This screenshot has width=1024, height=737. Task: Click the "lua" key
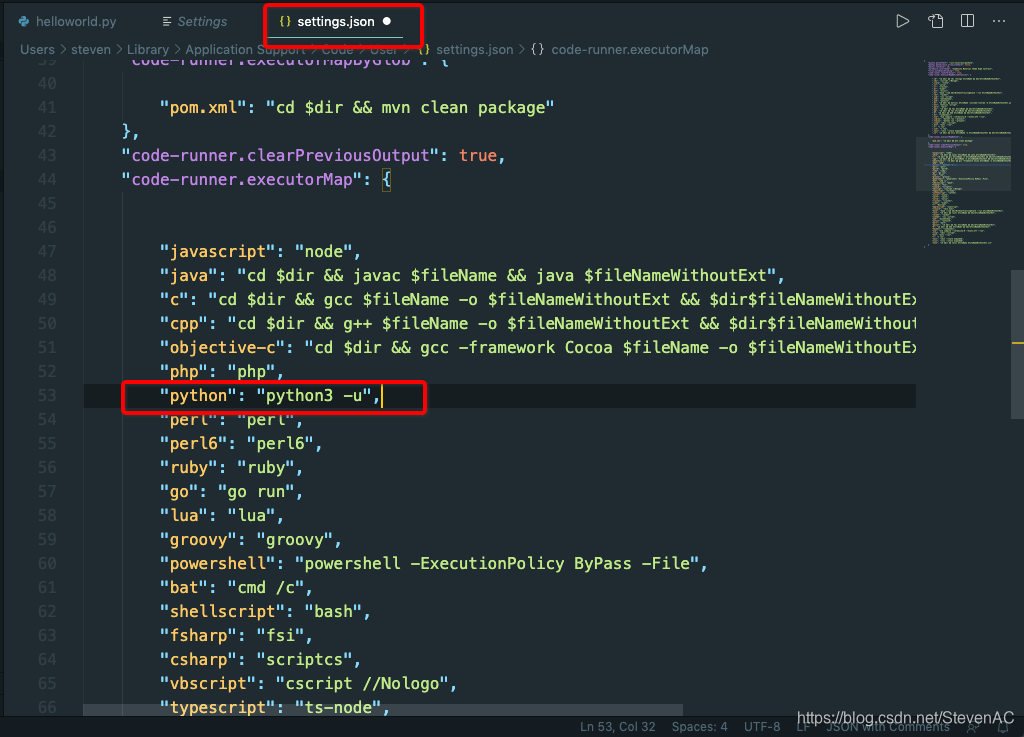[184, 516]
